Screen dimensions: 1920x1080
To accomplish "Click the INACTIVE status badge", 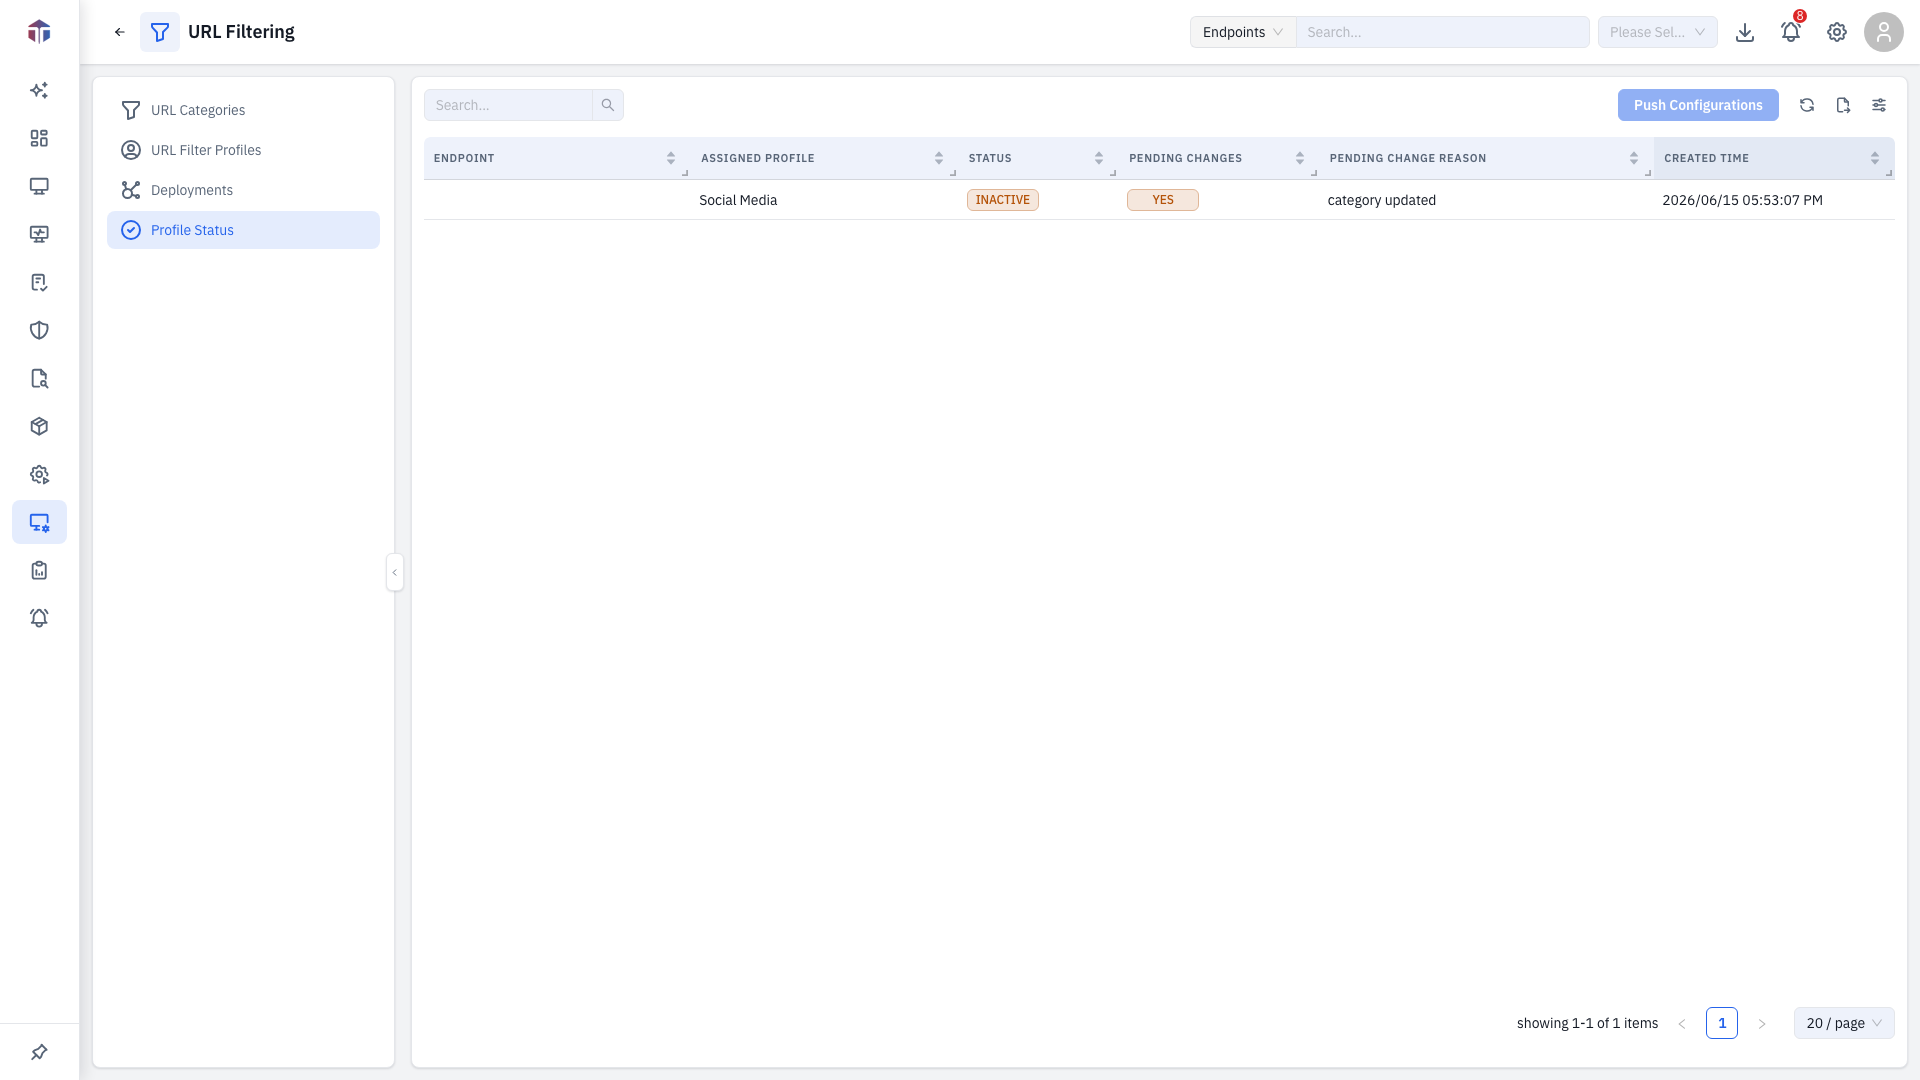I will (1003, 200).
